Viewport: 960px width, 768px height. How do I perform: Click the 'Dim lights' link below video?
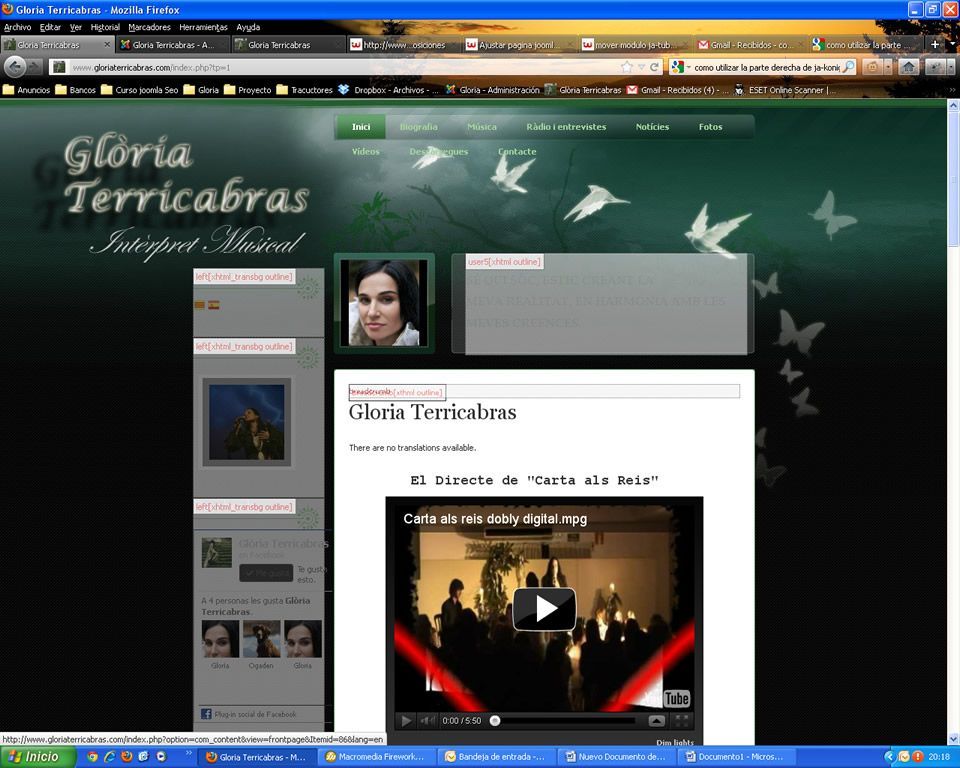pyautogui.click(x=675, y=742)
